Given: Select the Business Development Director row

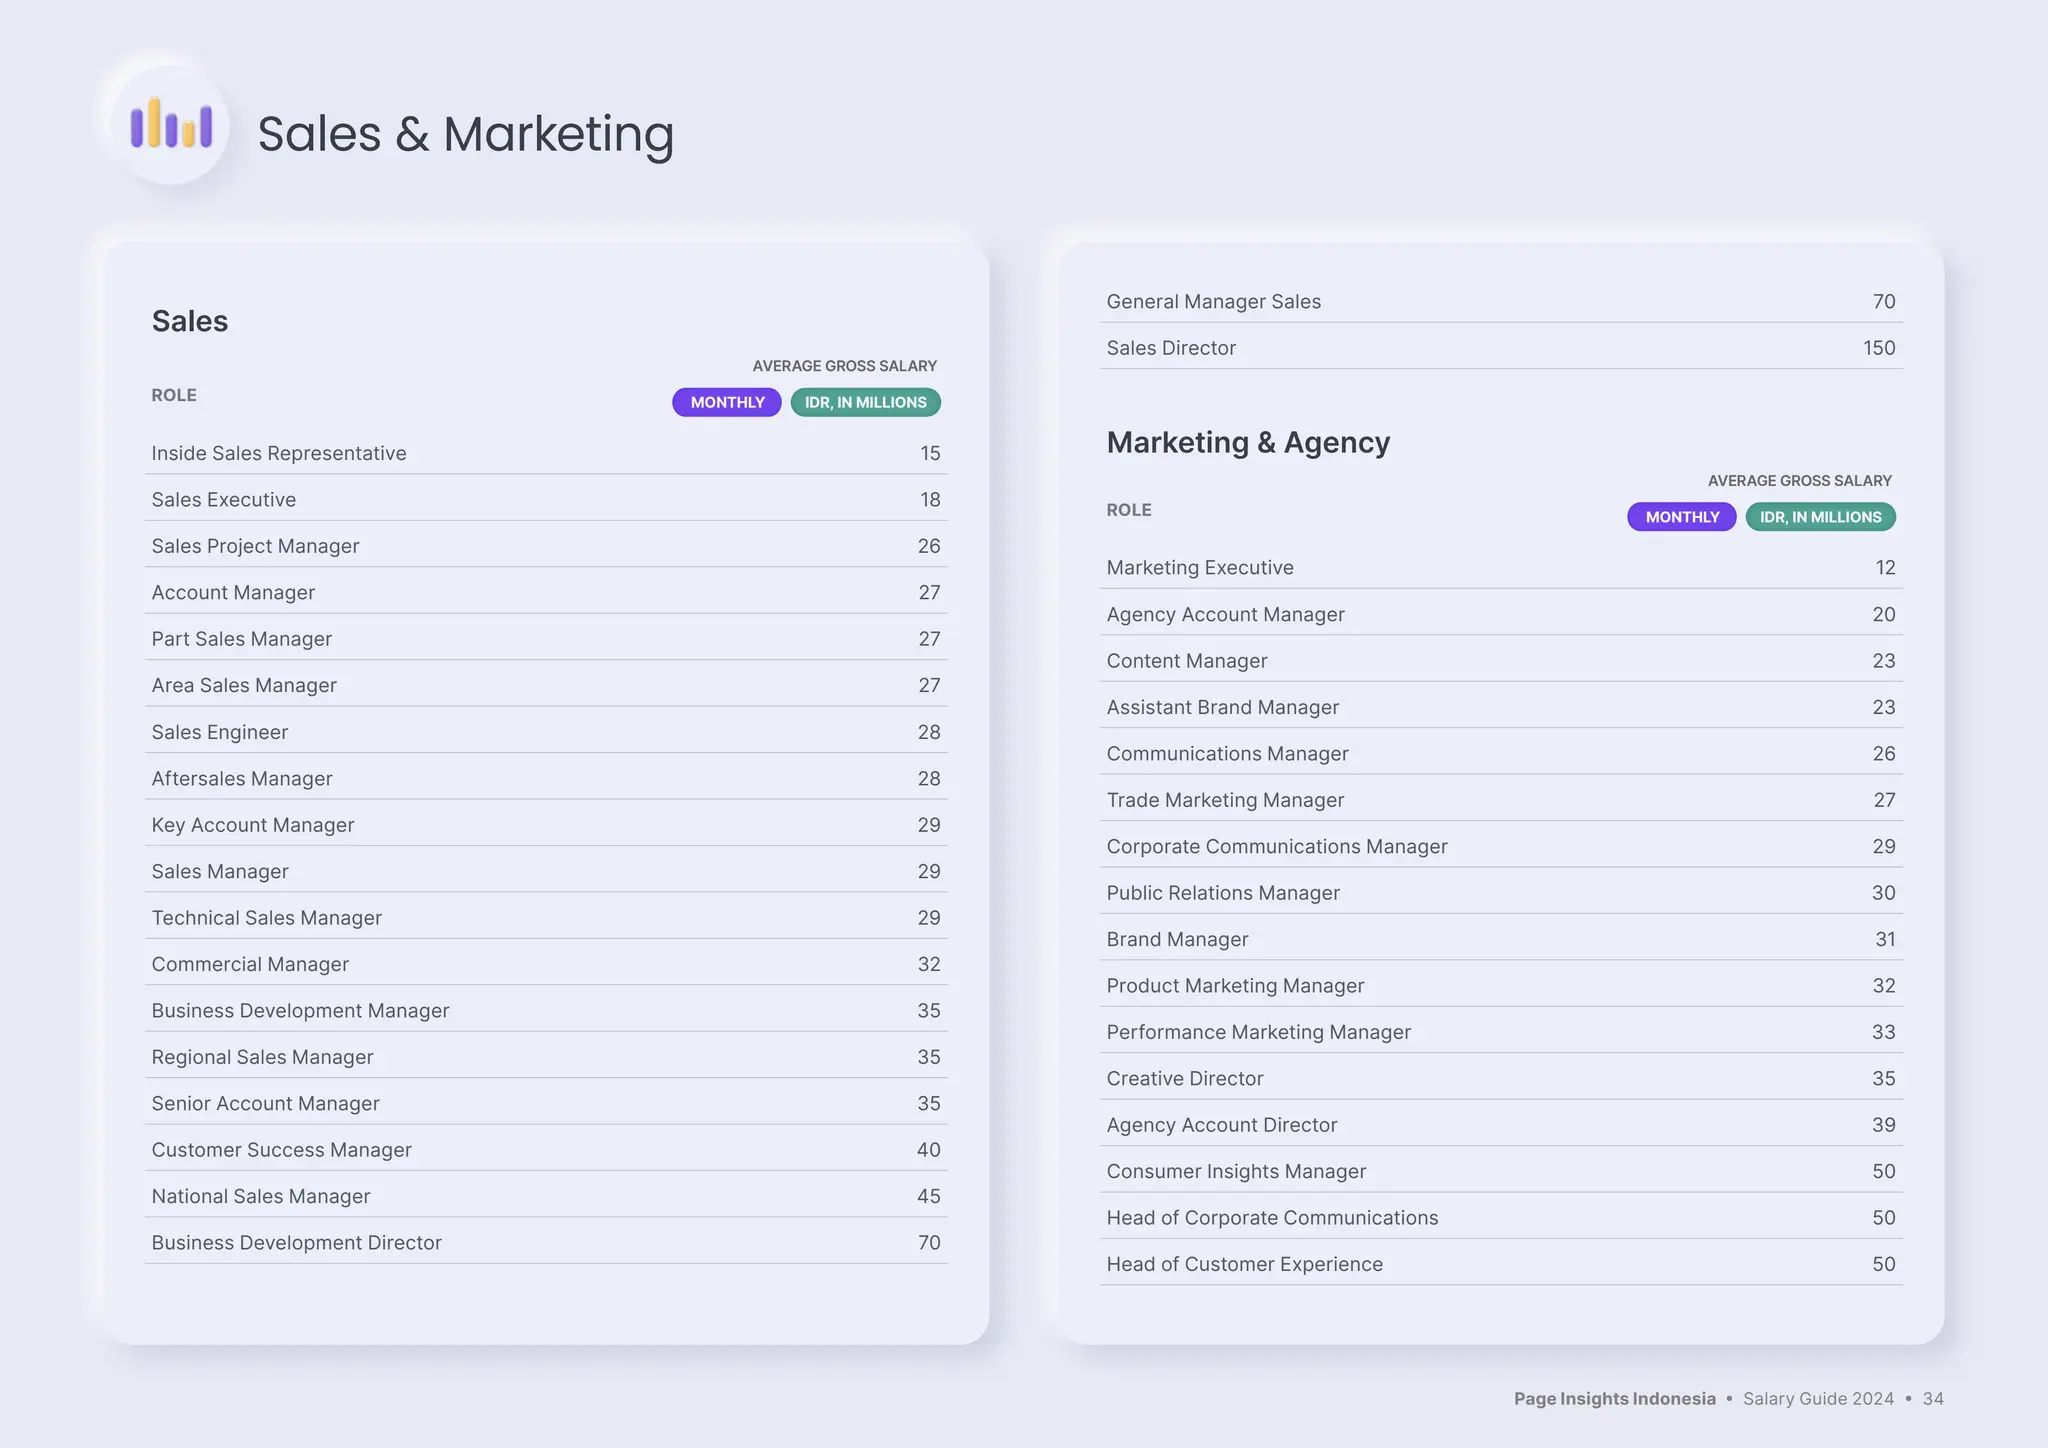Looking at the screenshot, I should click(296, 1242).
